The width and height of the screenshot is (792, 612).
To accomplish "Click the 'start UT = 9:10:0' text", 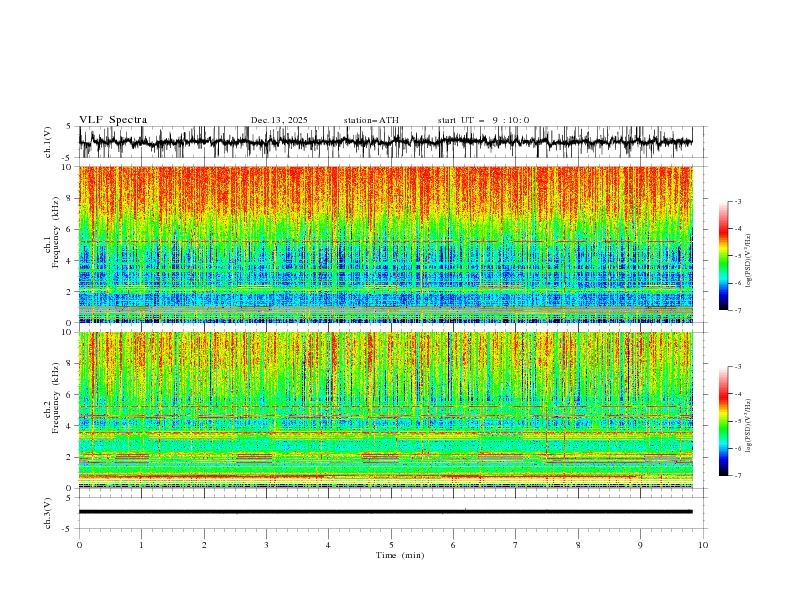I will [x=483, y=120].
